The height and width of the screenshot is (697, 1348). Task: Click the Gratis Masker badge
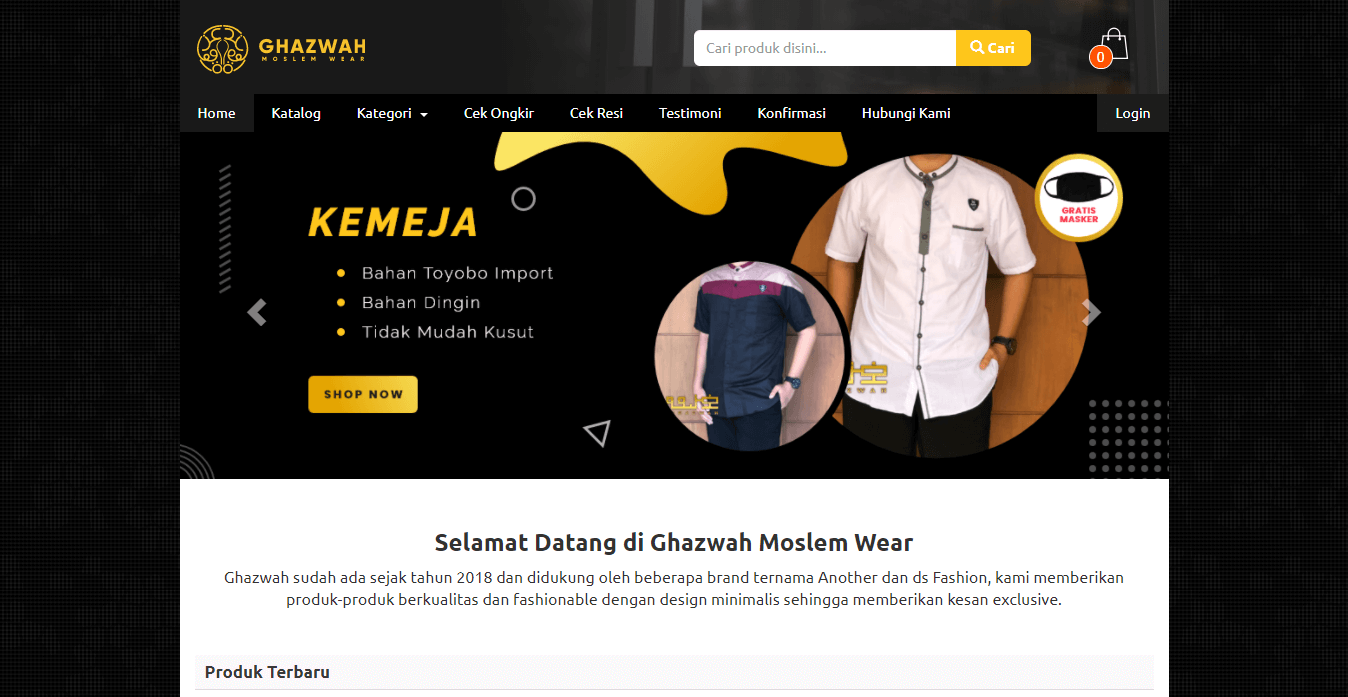pos(1078,197)
